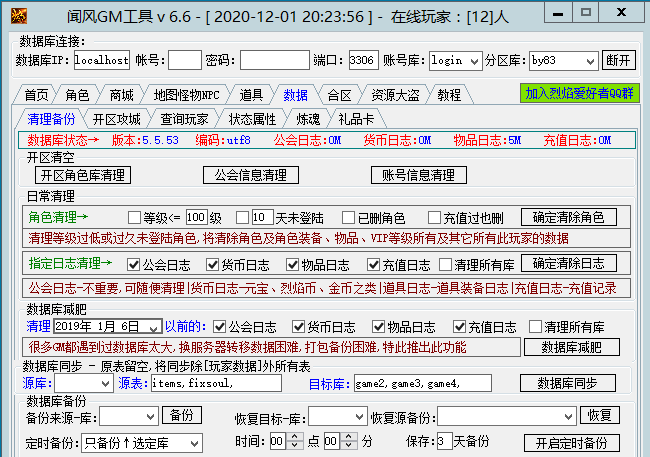Click the 开区角色库清理 button
Image resolution: width=650 pixels, height=457 pixels.
pos(83,175)
